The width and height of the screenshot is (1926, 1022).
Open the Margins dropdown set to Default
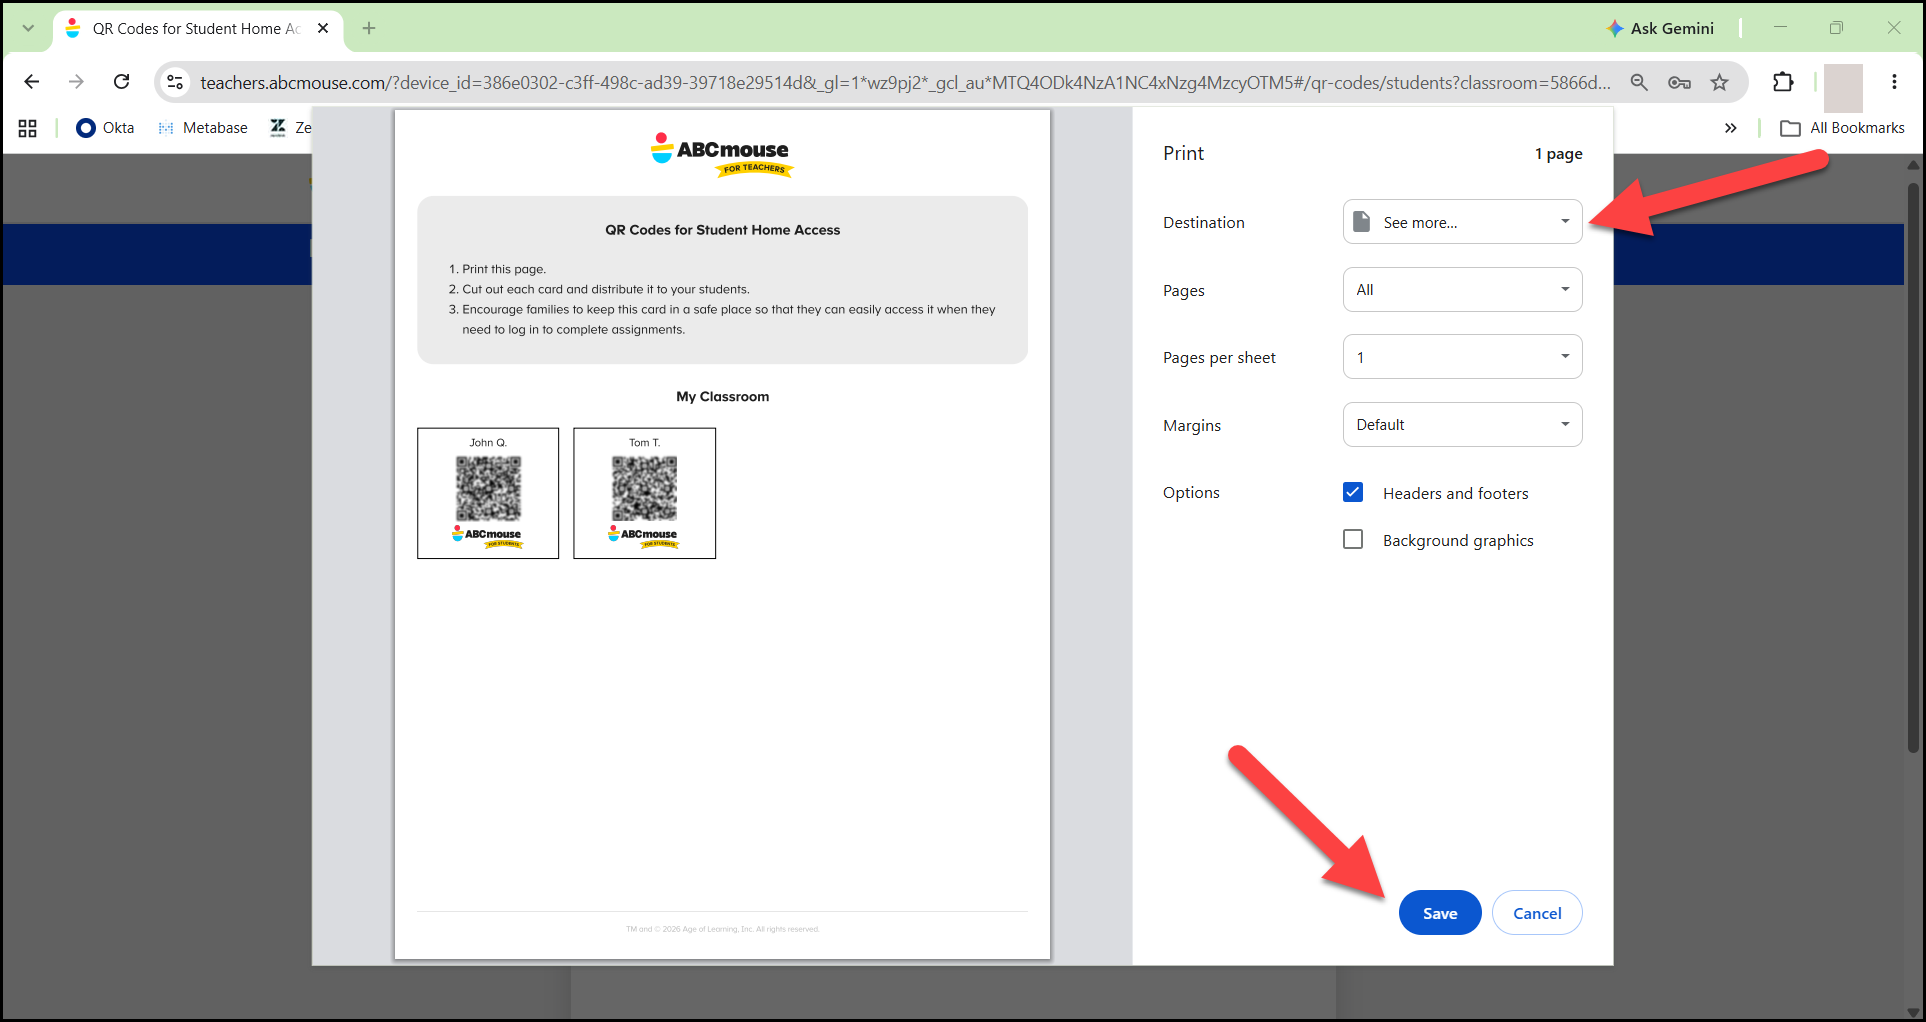click(x=1462, y=425)
